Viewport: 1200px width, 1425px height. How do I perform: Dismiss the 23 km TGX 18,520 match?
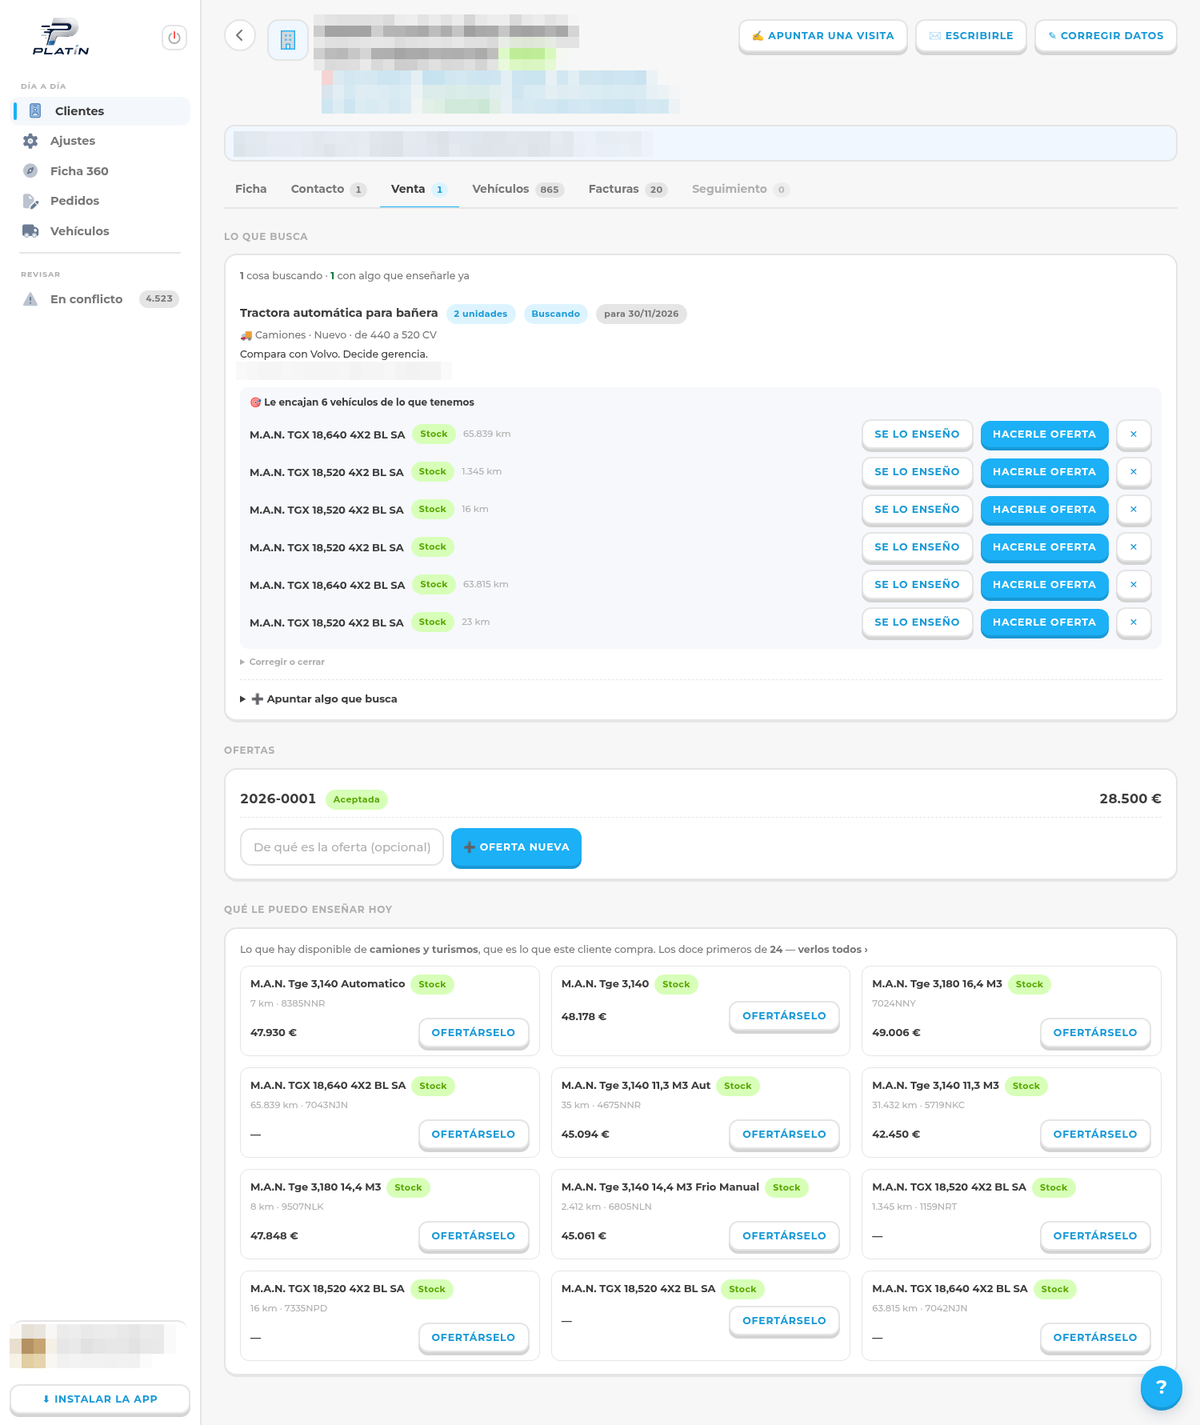pyautogui.click(x=1133, y=622)
